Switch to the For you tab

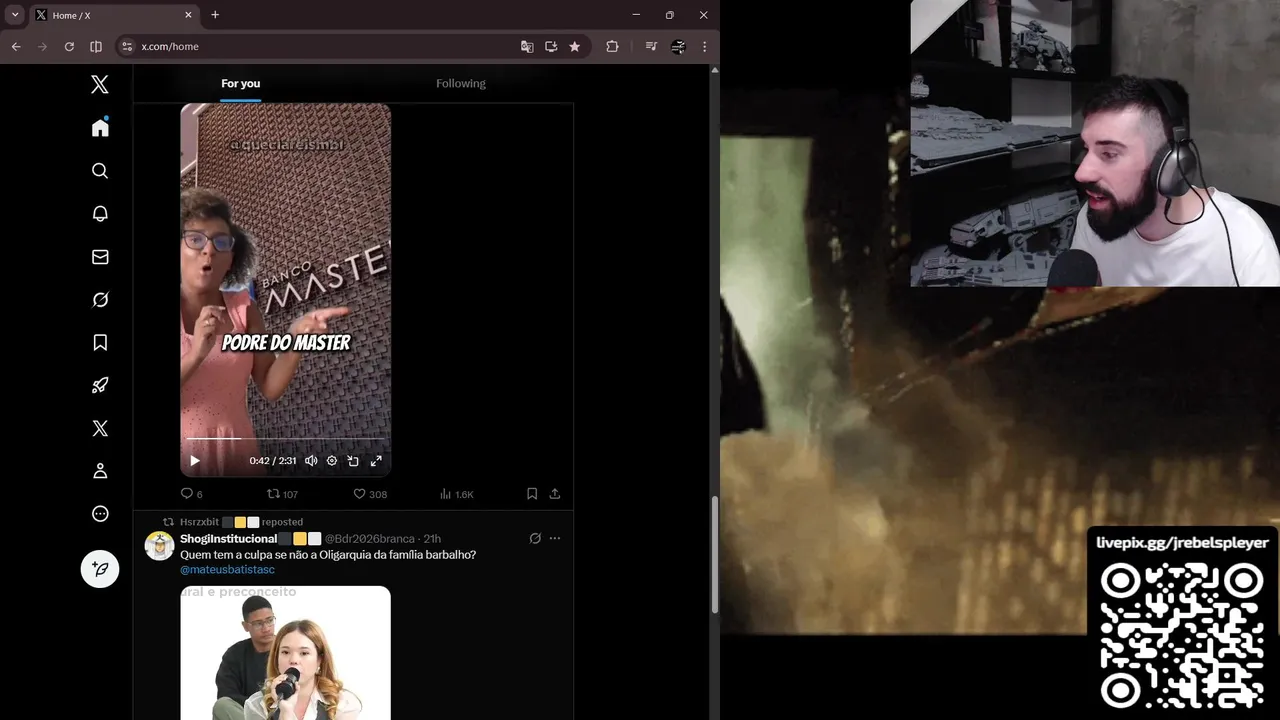[x=241, y=84]
